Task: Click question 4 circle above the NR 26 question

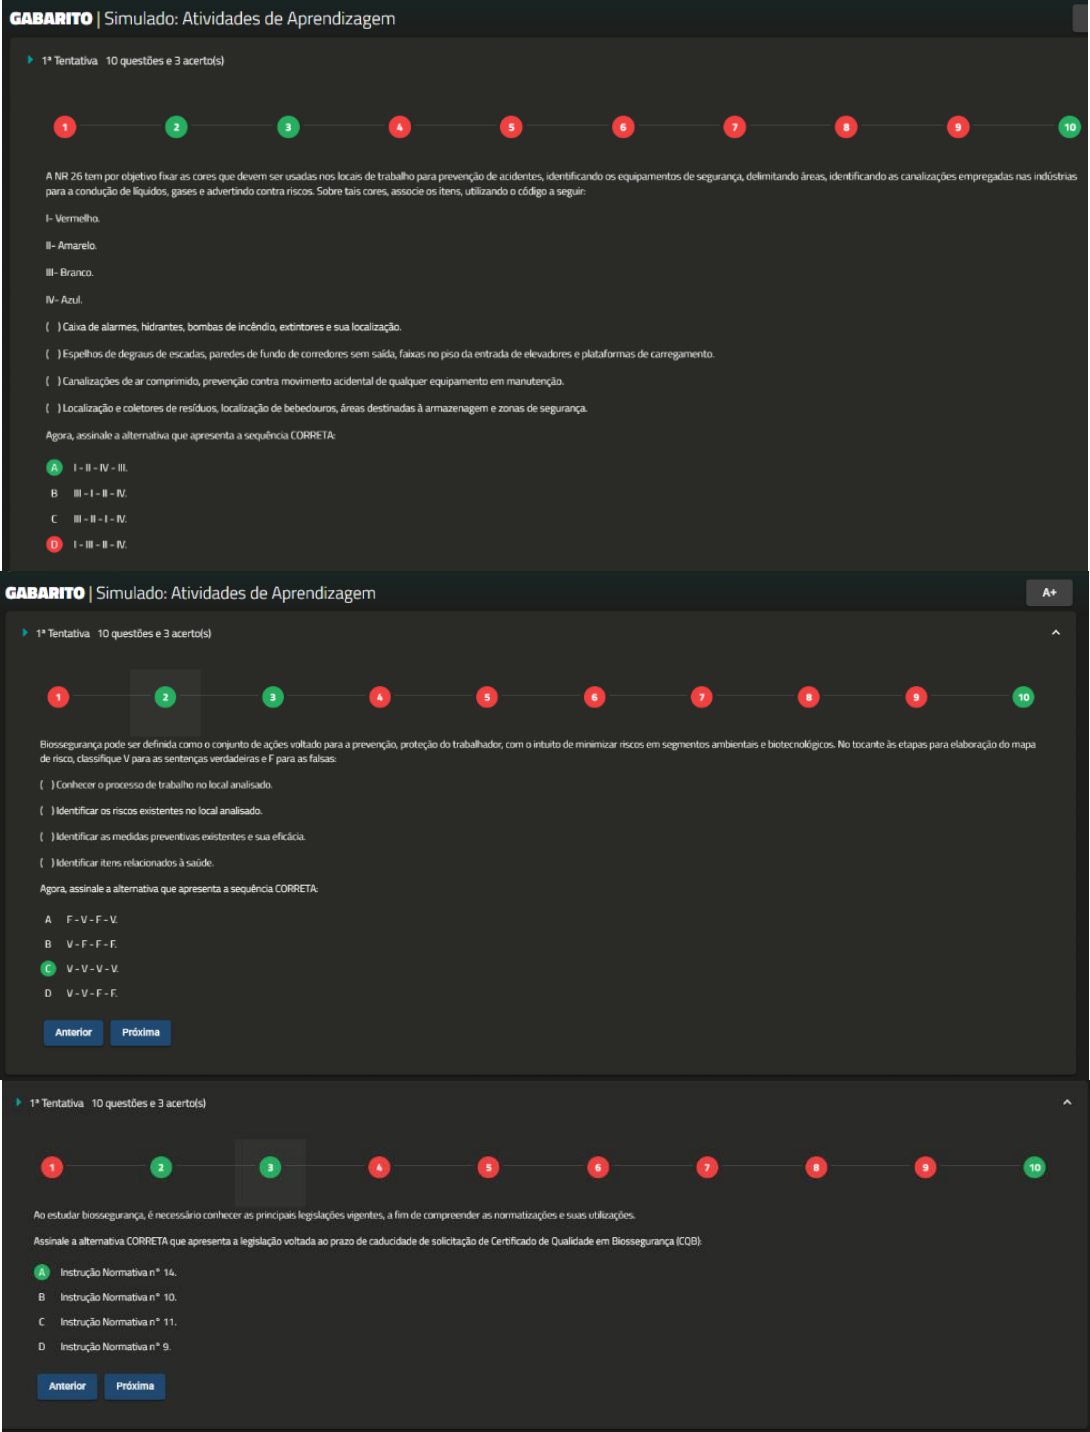Action: point(400,127)
